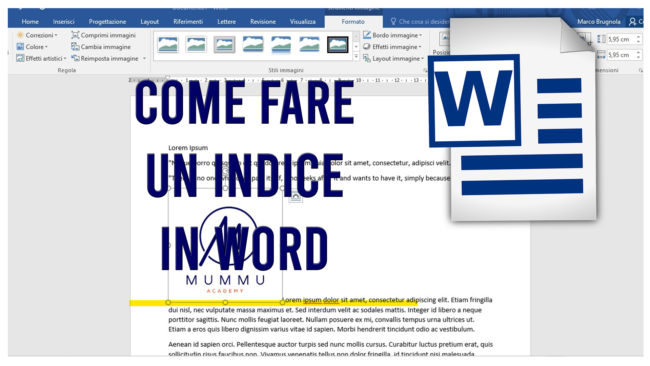
Task: Apply the black double frame picture style
Action: (x=338, y=44)
